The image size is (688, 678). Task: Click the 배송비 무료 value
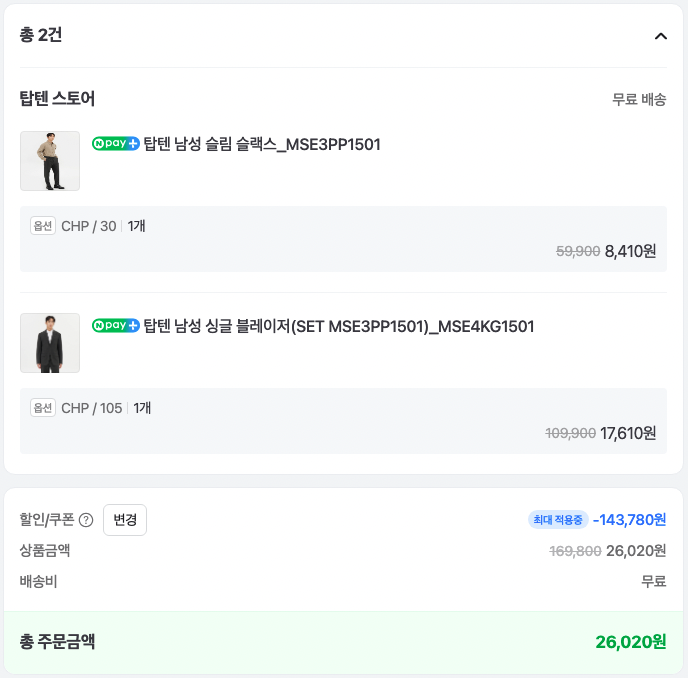pos(653,581)
